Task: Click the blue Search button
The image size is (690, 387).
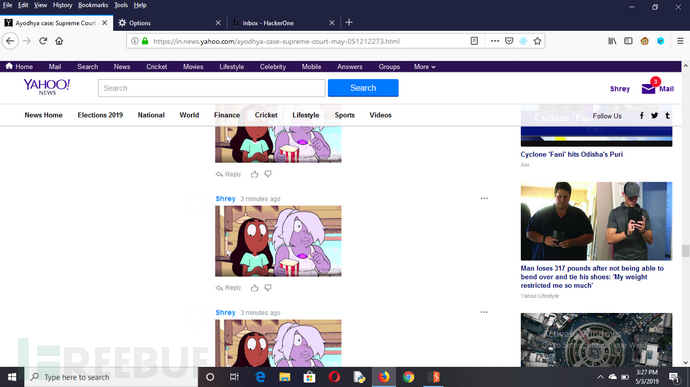Action: (363, 88)
